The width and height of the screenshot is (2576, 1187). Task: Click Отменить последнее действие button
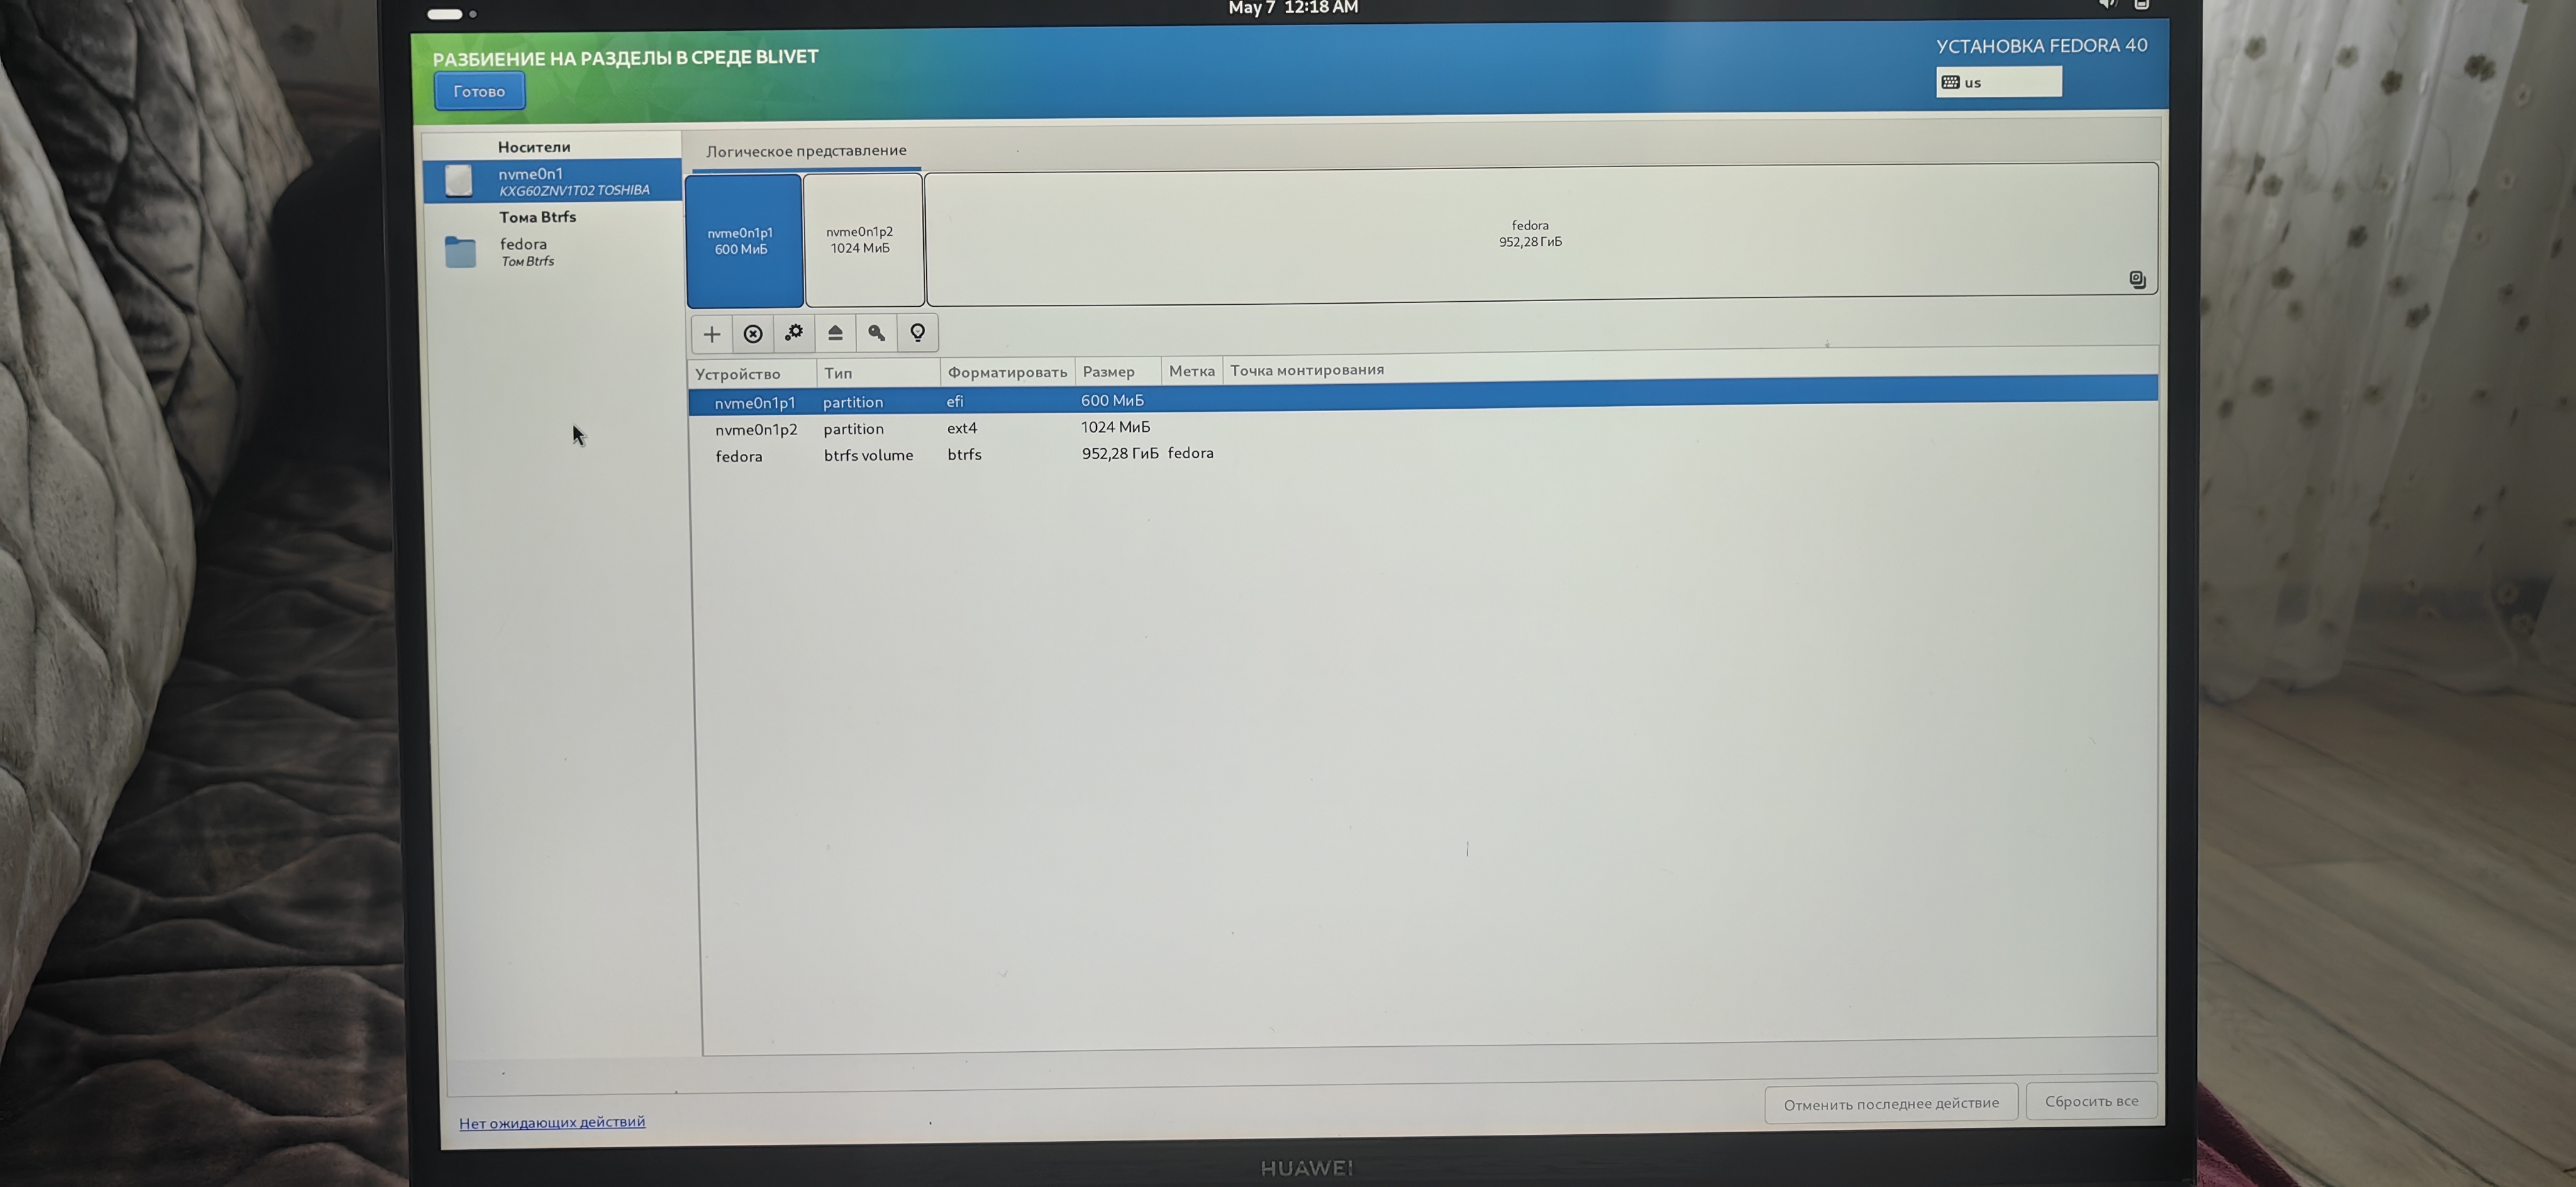click(x=1891, y=1104)
